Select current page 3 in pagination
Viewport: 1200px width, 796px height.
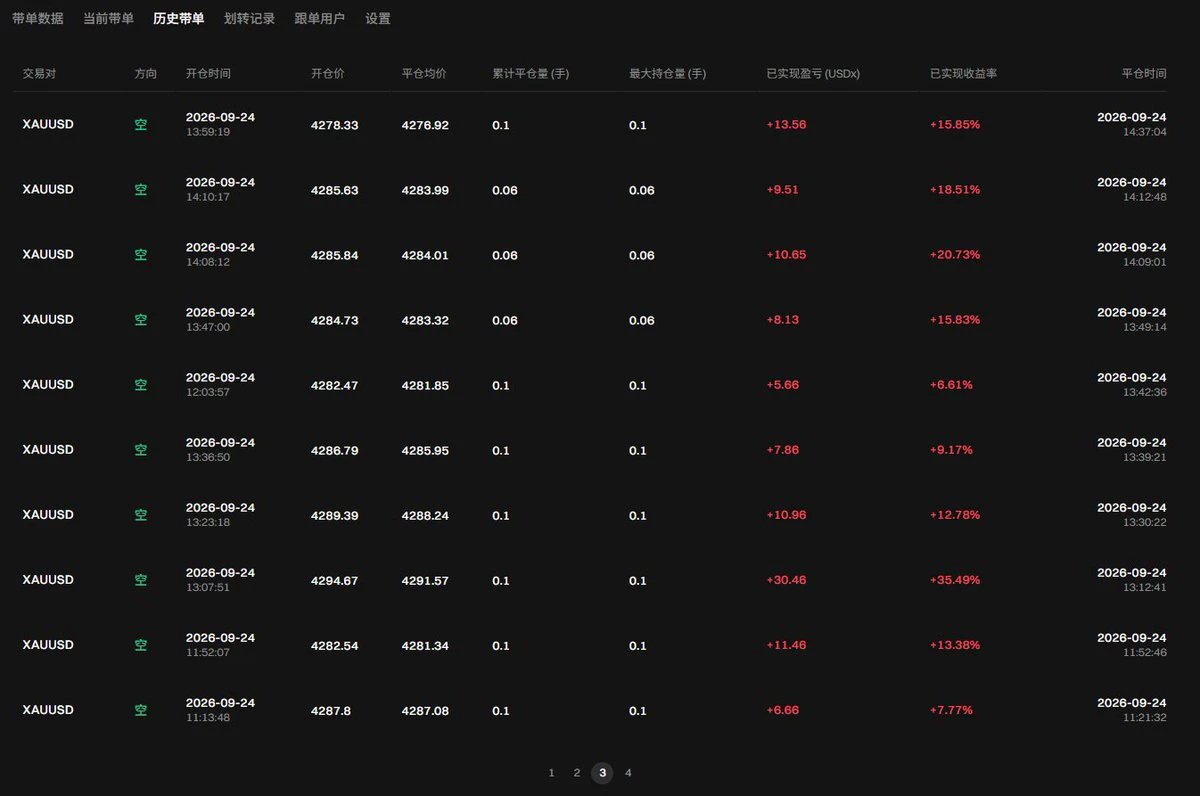602,773
